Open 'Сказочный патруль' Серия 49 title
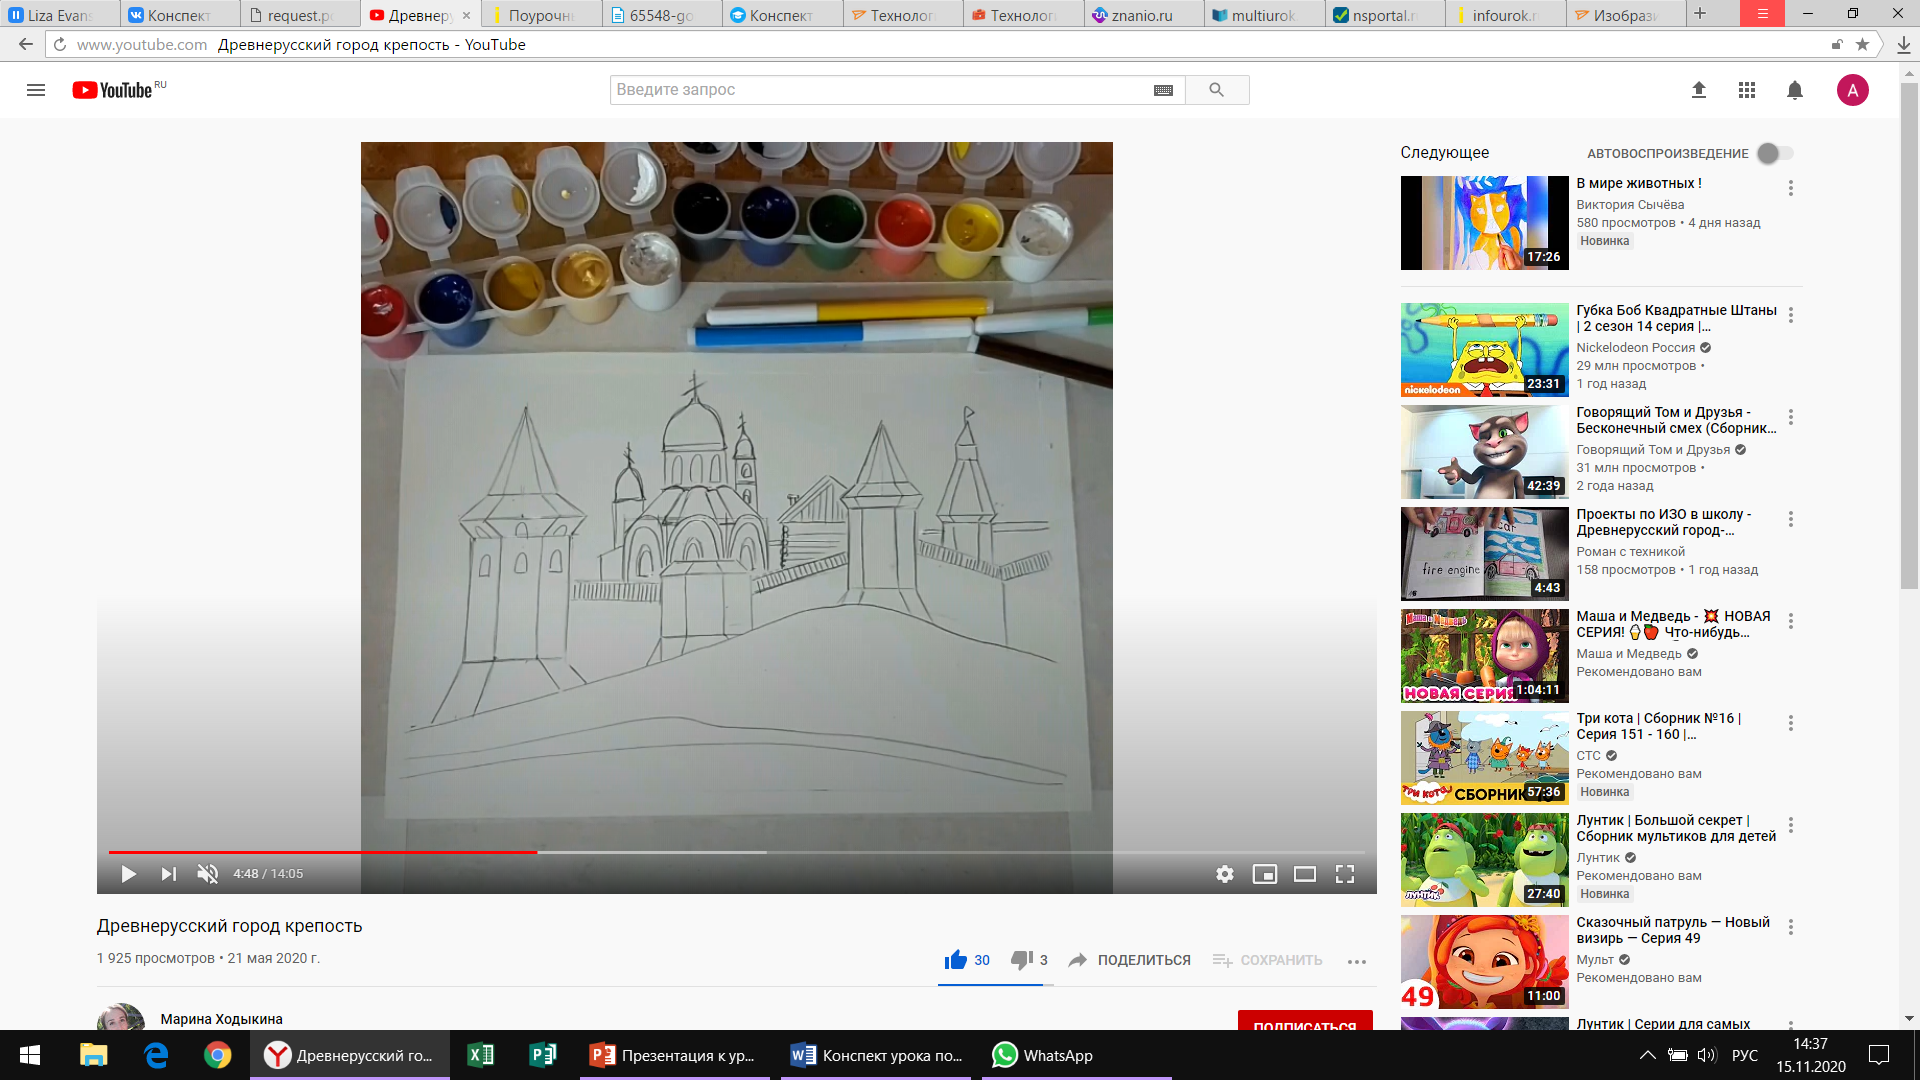Image resolution: width=1920 pixels, height=1080 pixels. tap(1673, 930)
